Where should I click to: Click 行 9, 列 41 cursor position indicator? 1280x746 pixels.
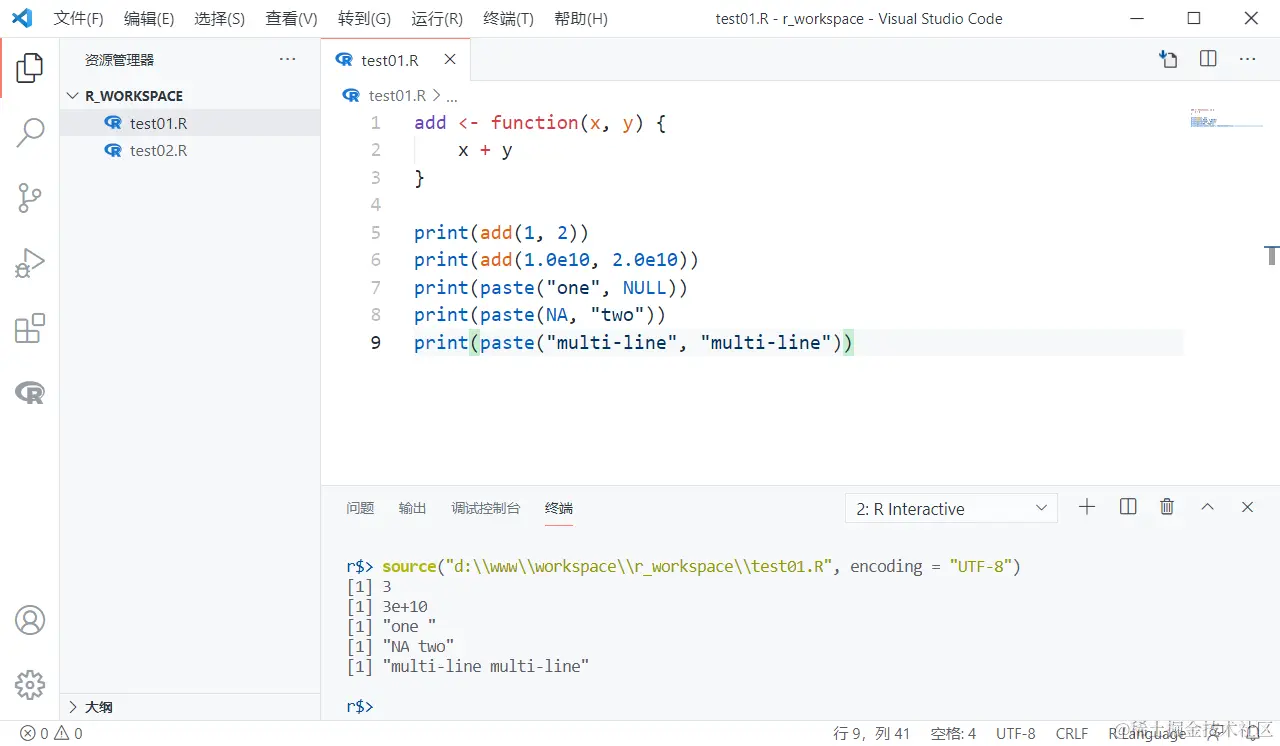click(872, 733)
